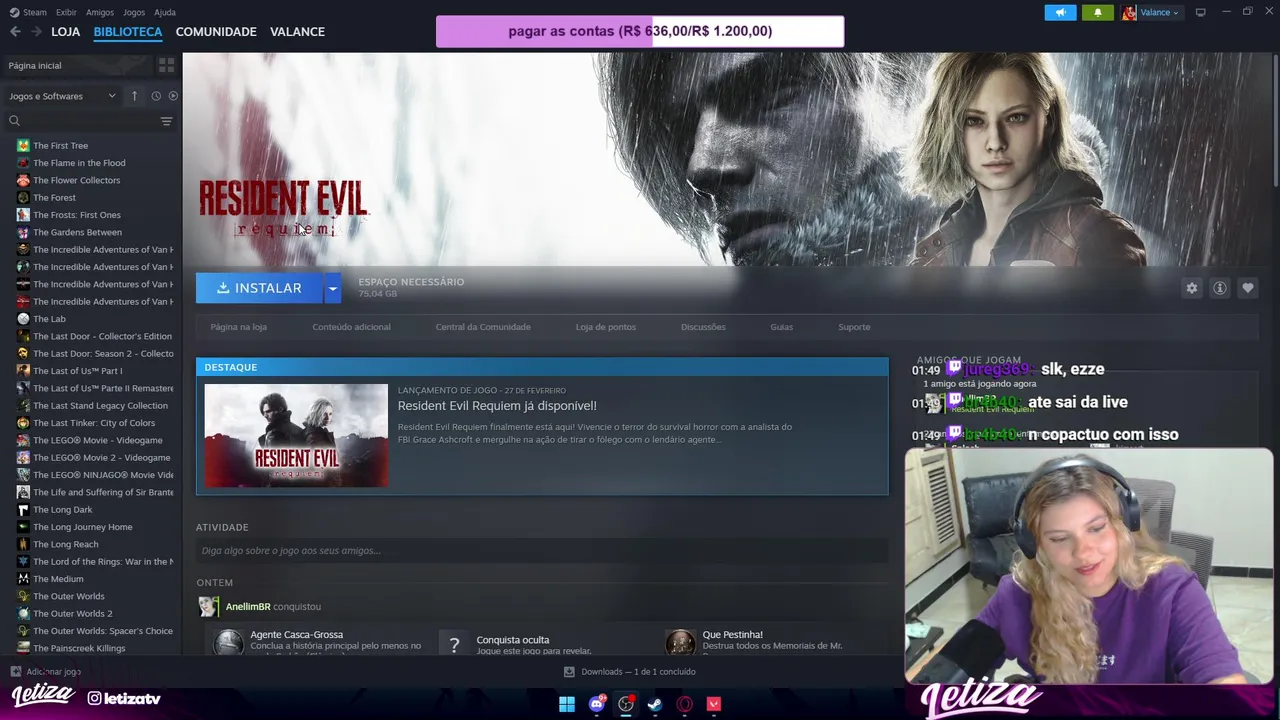Open Valorant taskbar icon
Screen dimensions: 1280x720
point(714,704)
